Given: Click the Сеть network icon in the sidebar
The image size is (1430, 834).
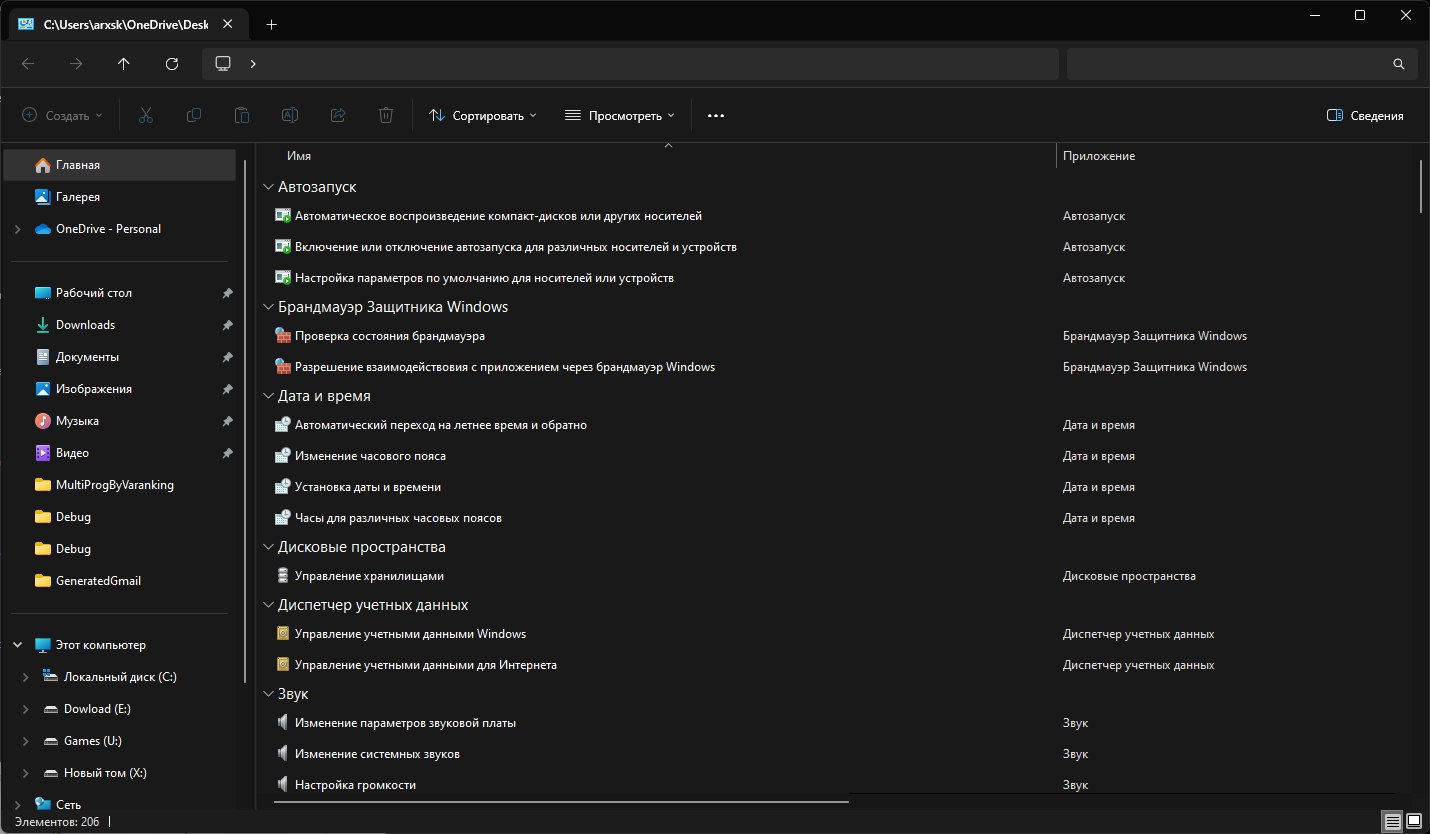Looking at the screenshot, I should (42, 804).
